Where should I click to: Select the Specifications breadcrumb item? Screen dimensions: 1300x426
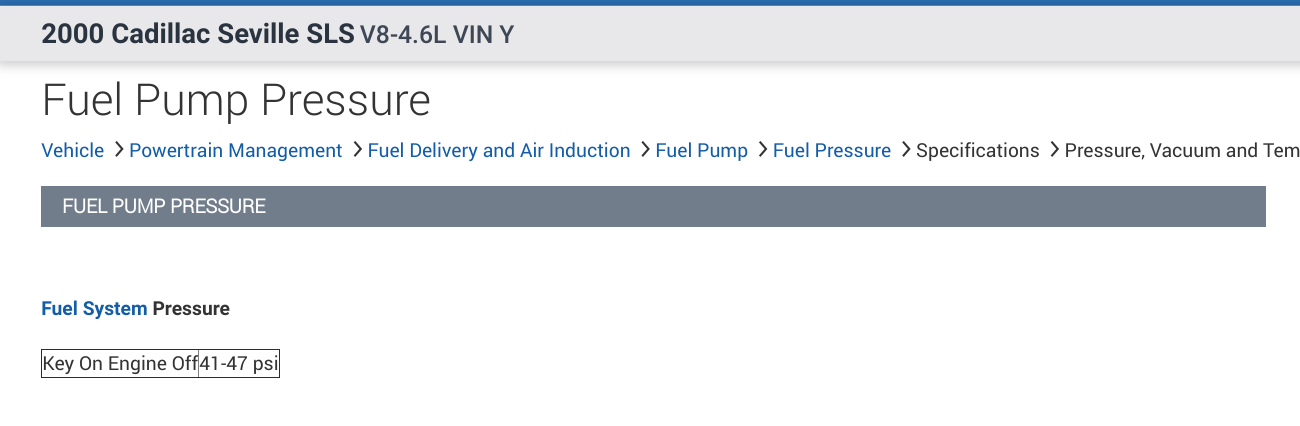[x=978, y=151]
